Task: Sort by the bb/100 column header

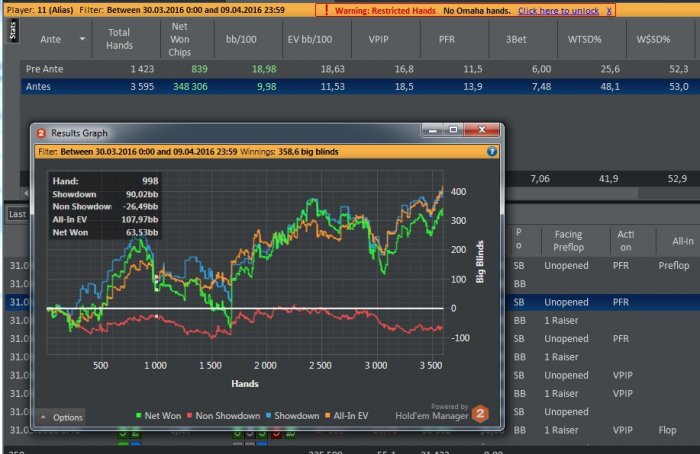Action: coord(241,39)
